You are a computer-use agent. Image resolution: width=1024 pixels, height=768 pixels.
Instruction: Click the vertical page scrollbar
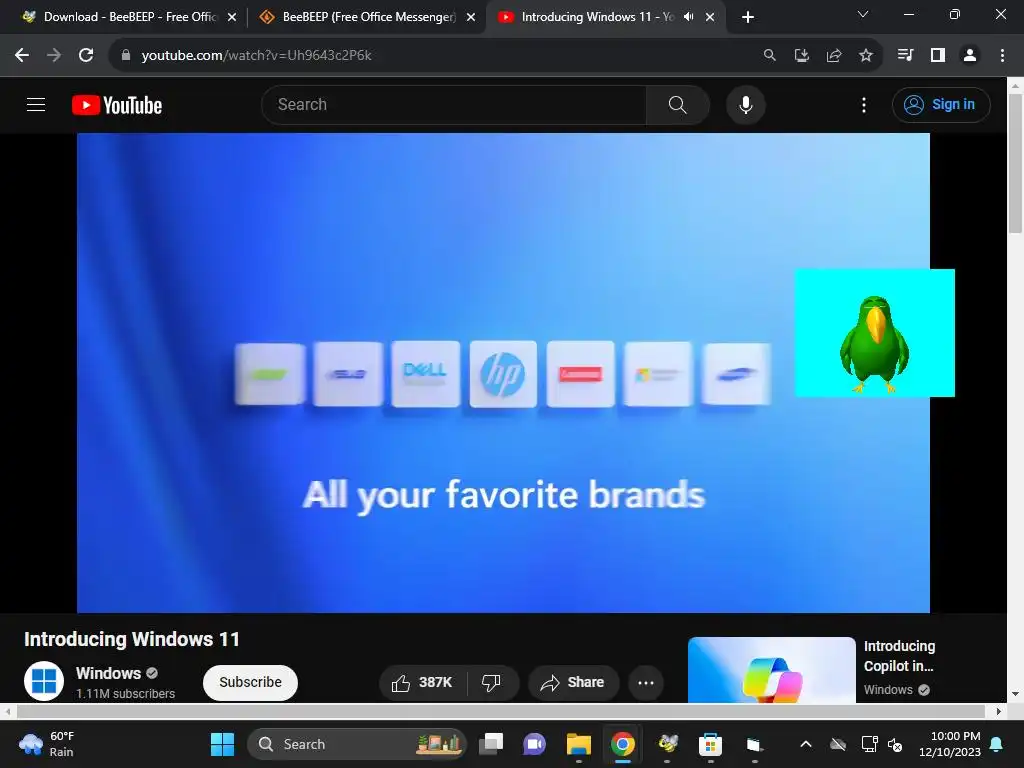coord(1016,163)
